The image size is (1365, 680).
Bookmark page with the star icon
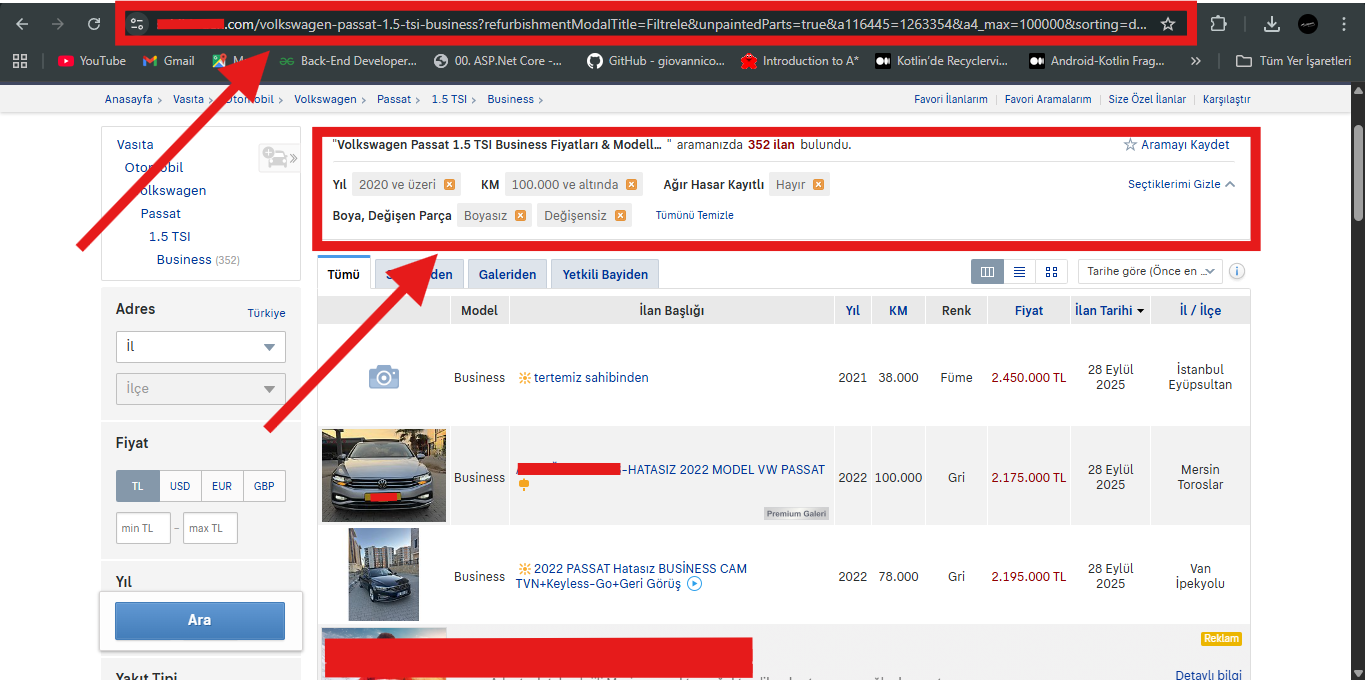[1168, 24]
